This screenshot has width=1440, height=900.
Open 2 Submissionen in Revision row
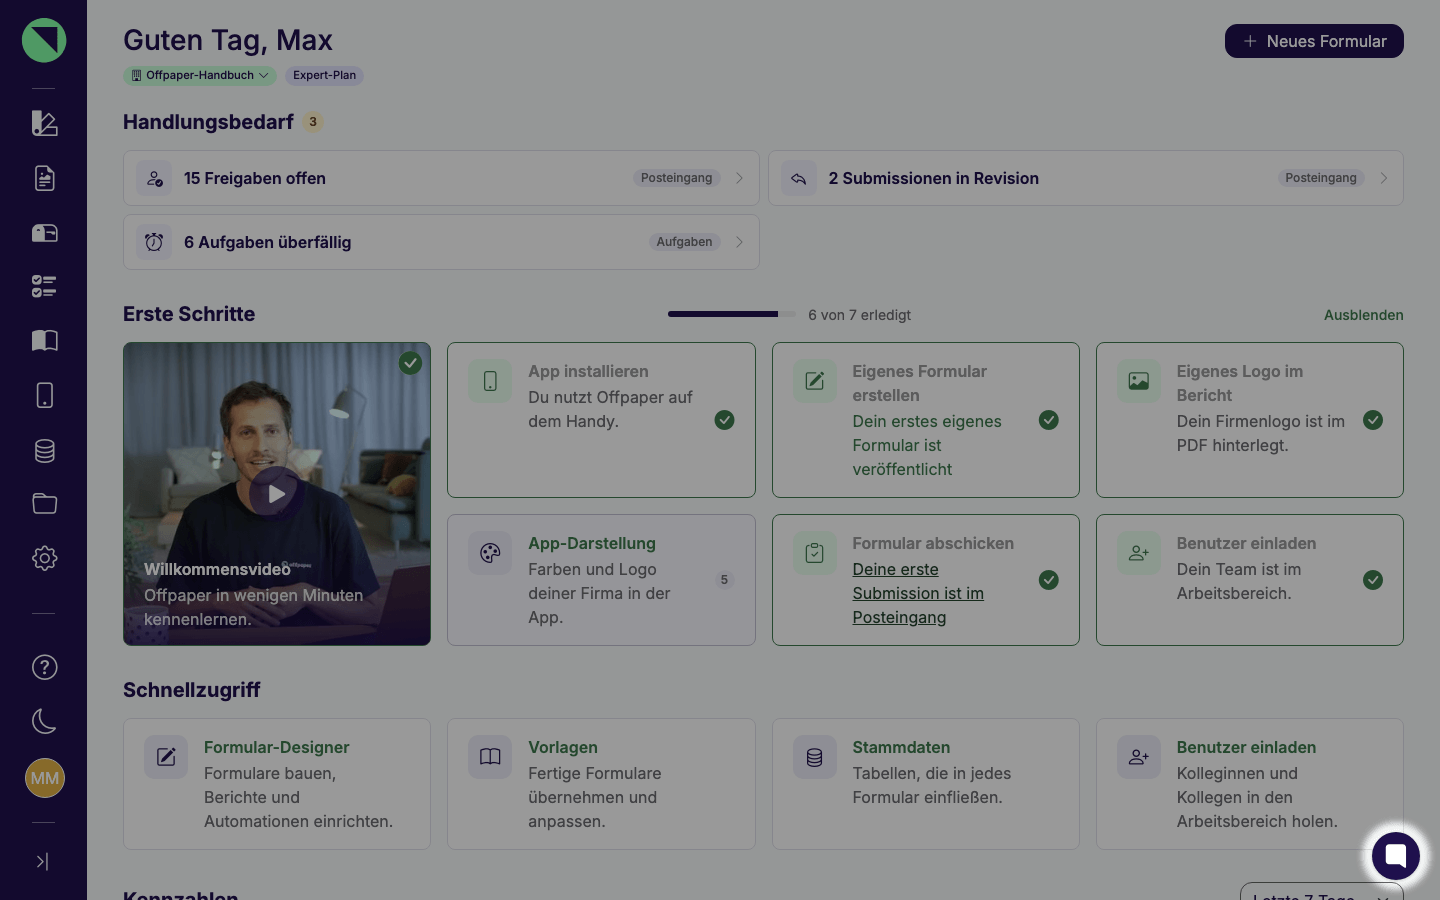coord(1086,178)
